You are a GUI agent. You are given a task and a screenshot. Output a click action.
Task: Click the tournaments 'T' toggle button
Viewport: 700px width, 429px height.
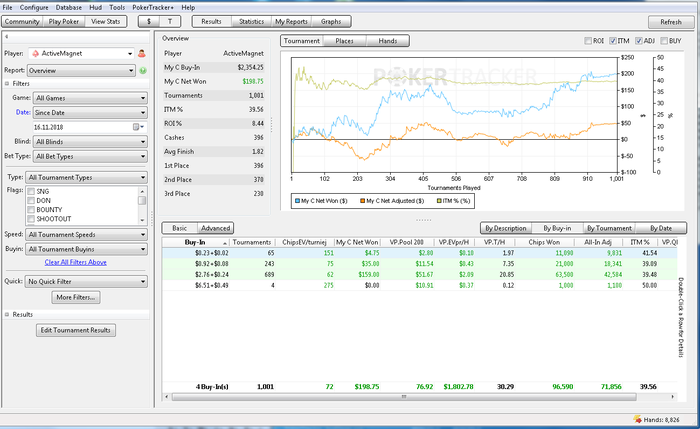[169, 21]
